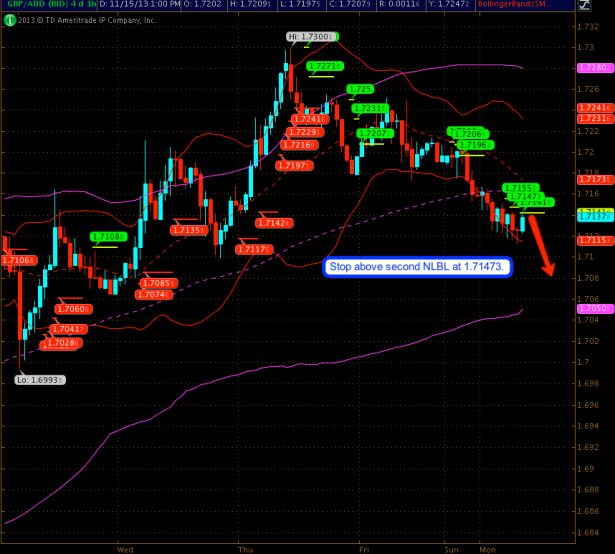Click the 1.732 tick on the price axis
Image resolution: width=615 pixels, height=554 pixels.
pos(588,27)
